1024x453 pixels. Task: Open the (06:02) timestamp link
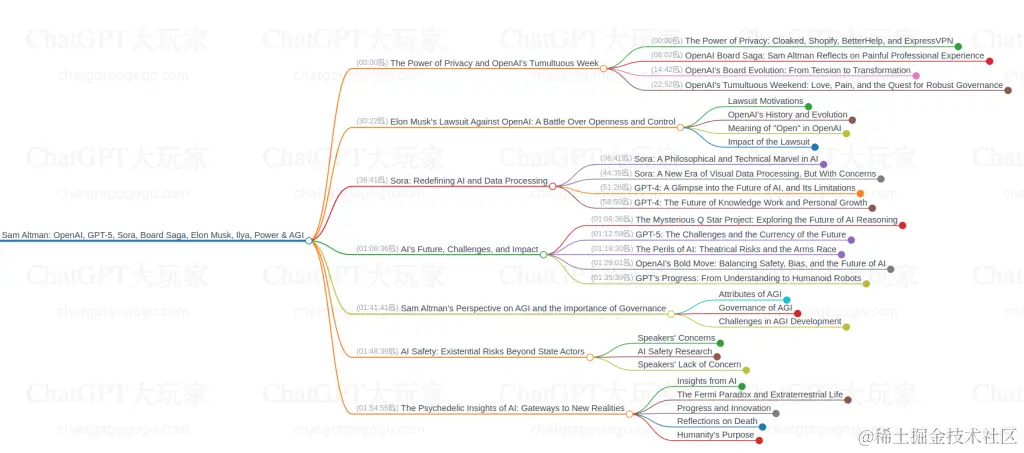(666, 55)
